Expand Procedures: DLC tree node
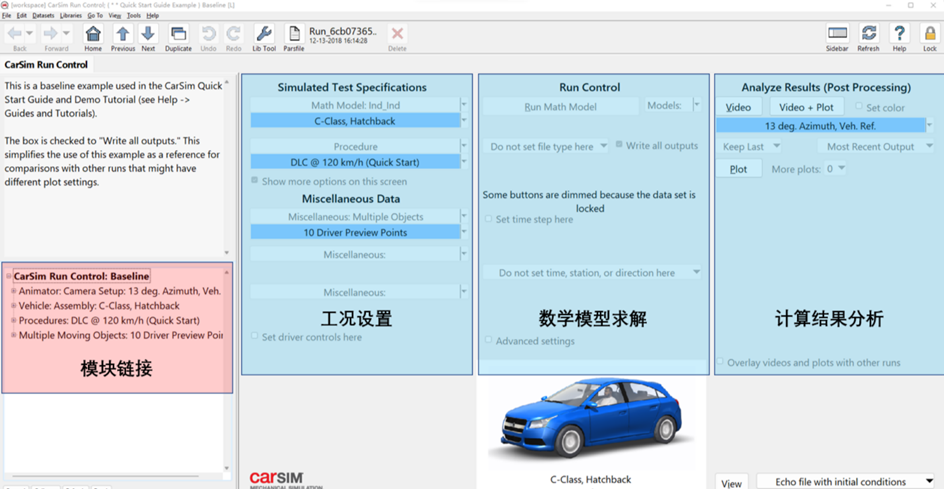944x489 pixels. [x=14, y=320]
